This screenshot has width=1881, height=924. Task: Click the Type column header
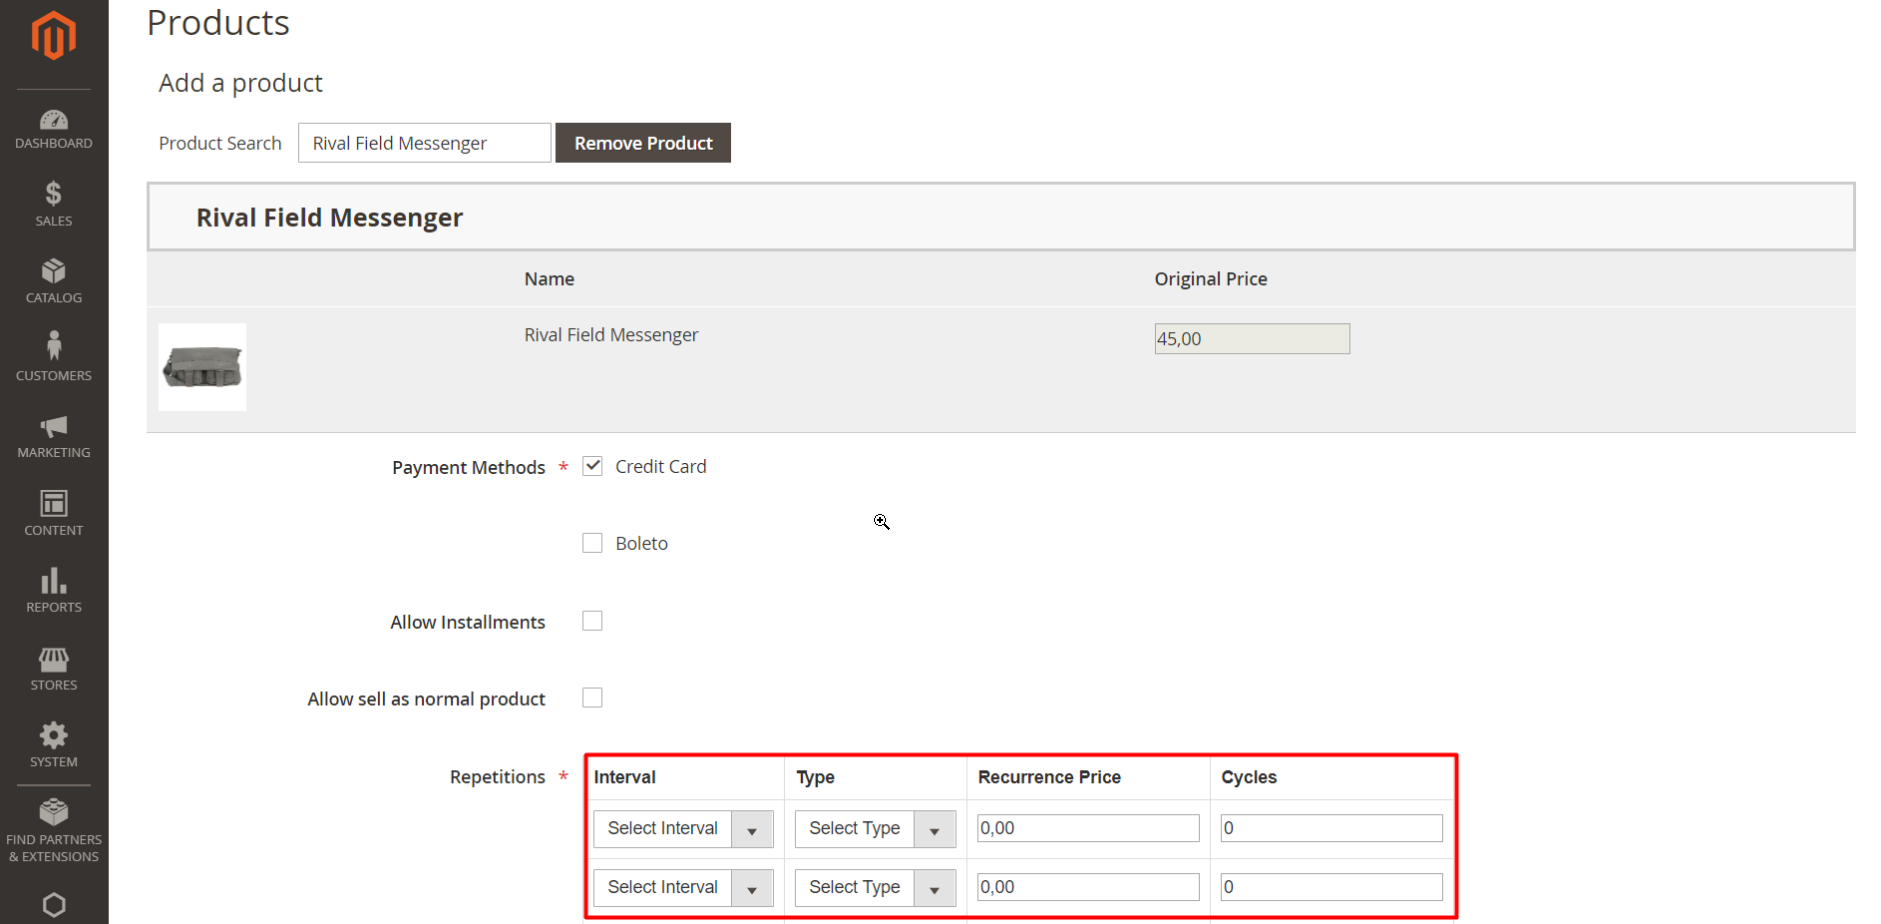point(815,777)
